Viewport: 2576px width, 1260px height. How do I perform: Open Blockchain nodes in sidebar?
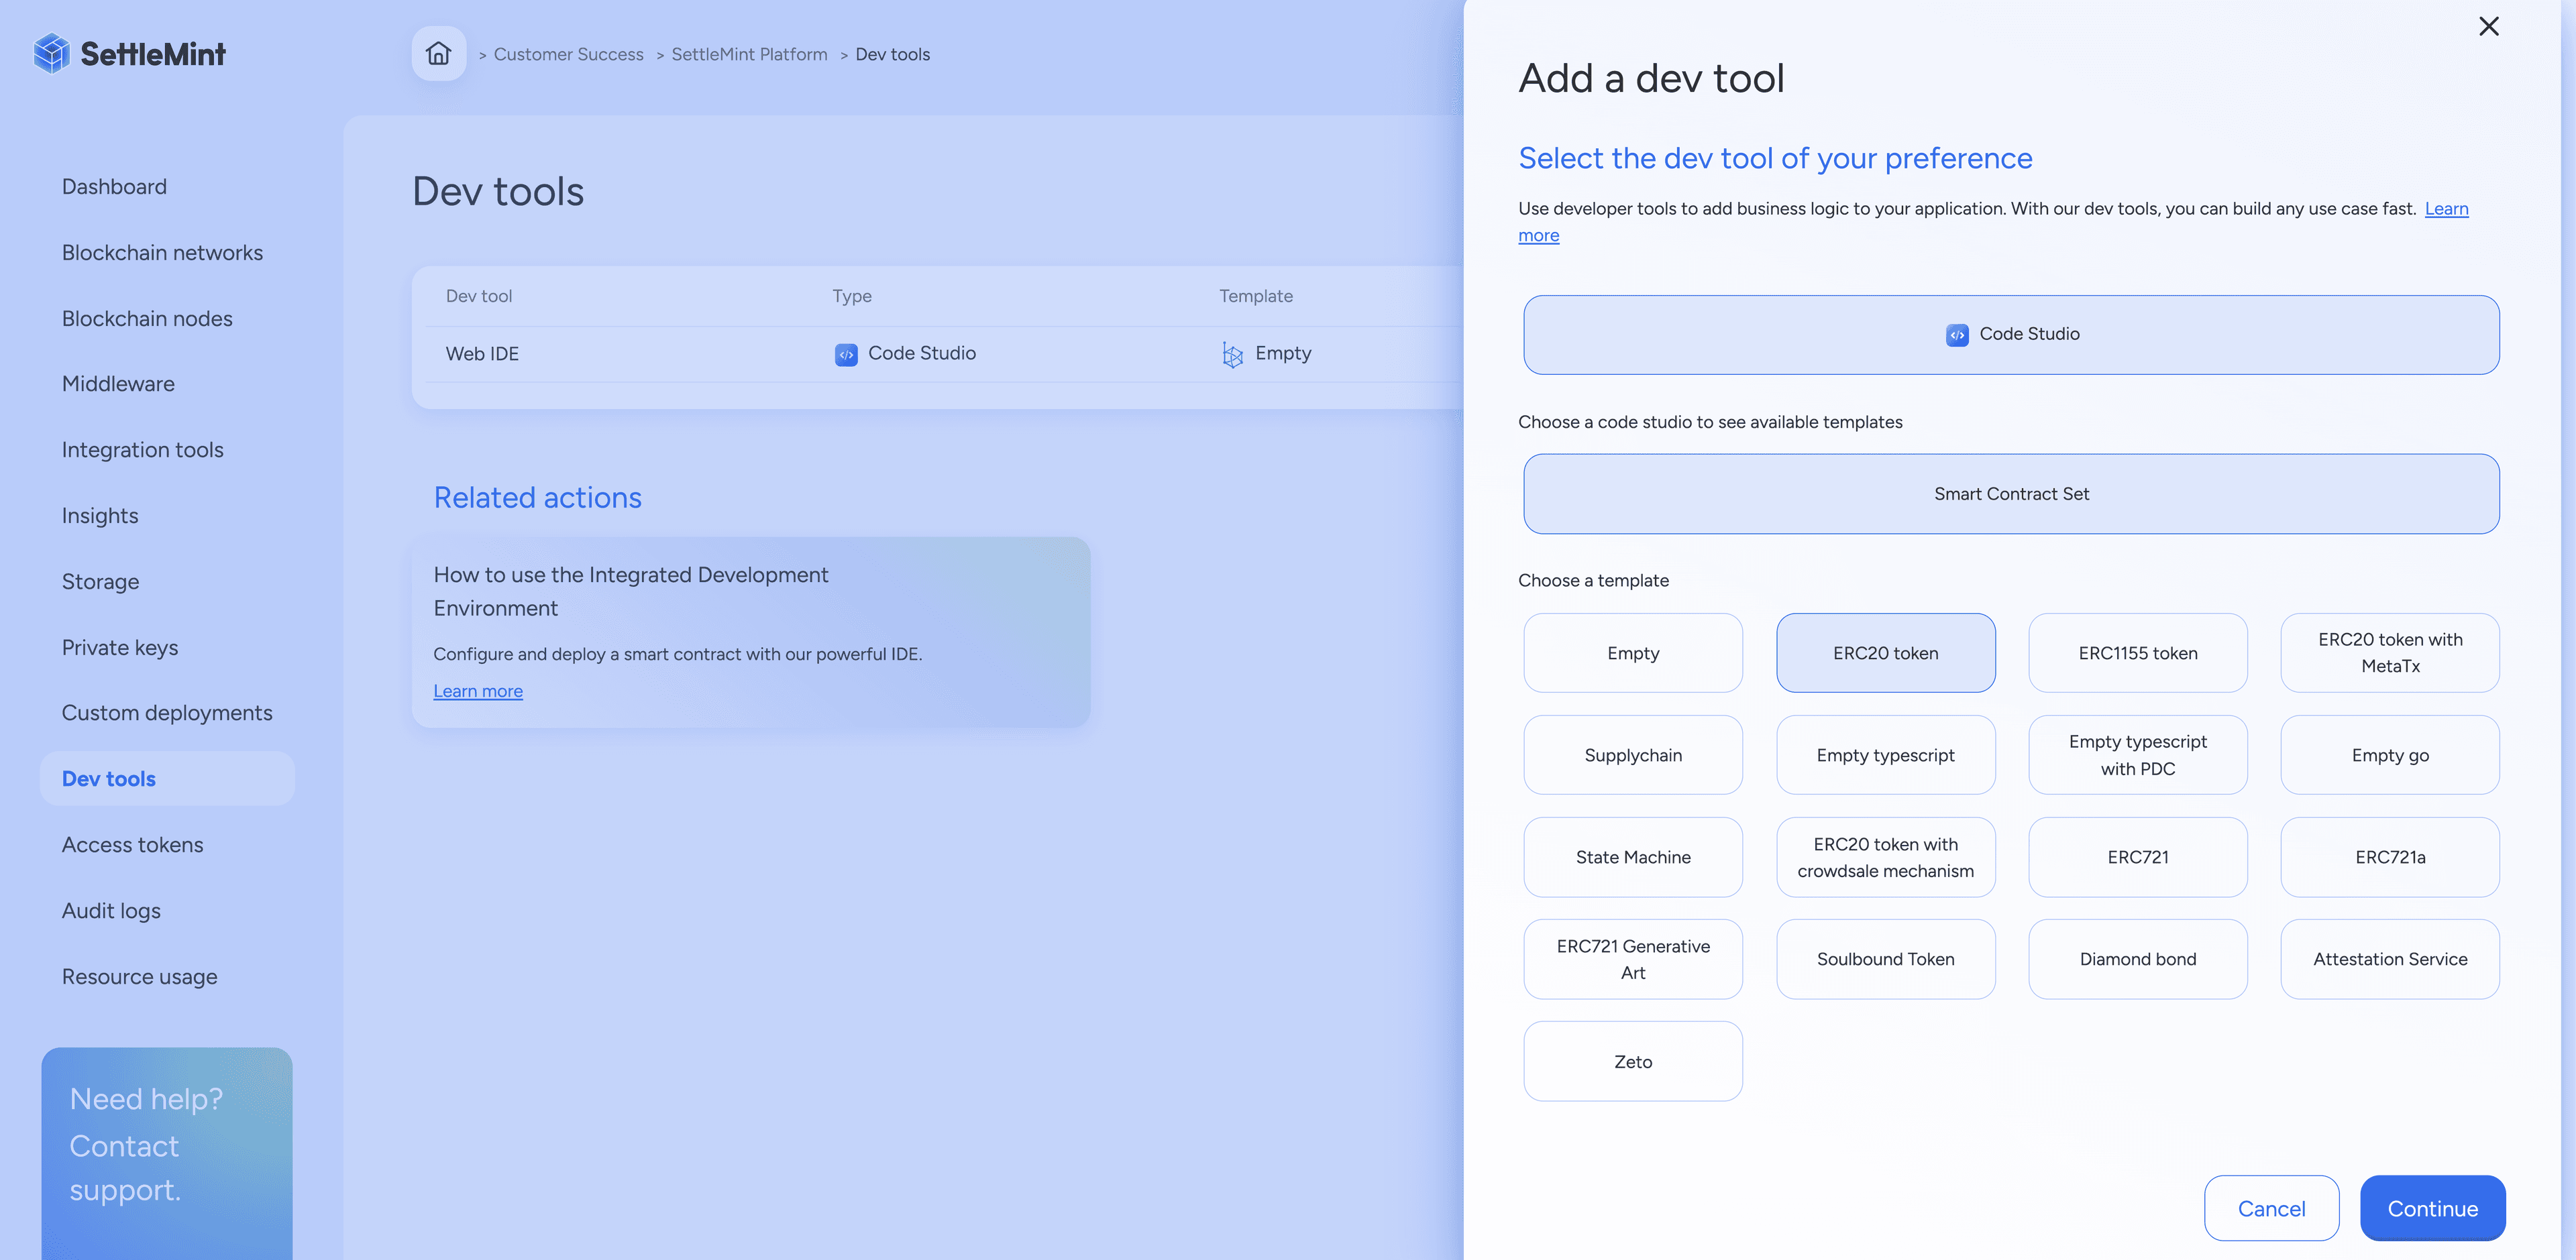pos(147,319)
